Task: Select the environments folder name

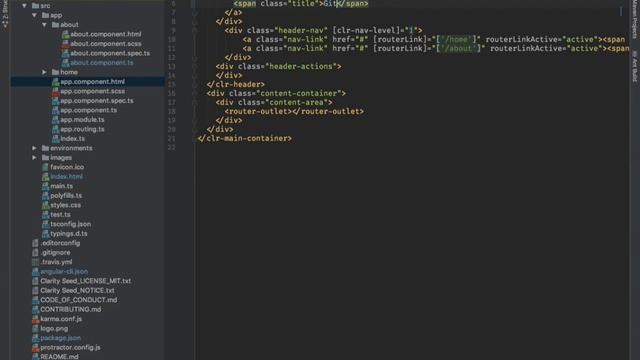Action: tap(71, 148)
